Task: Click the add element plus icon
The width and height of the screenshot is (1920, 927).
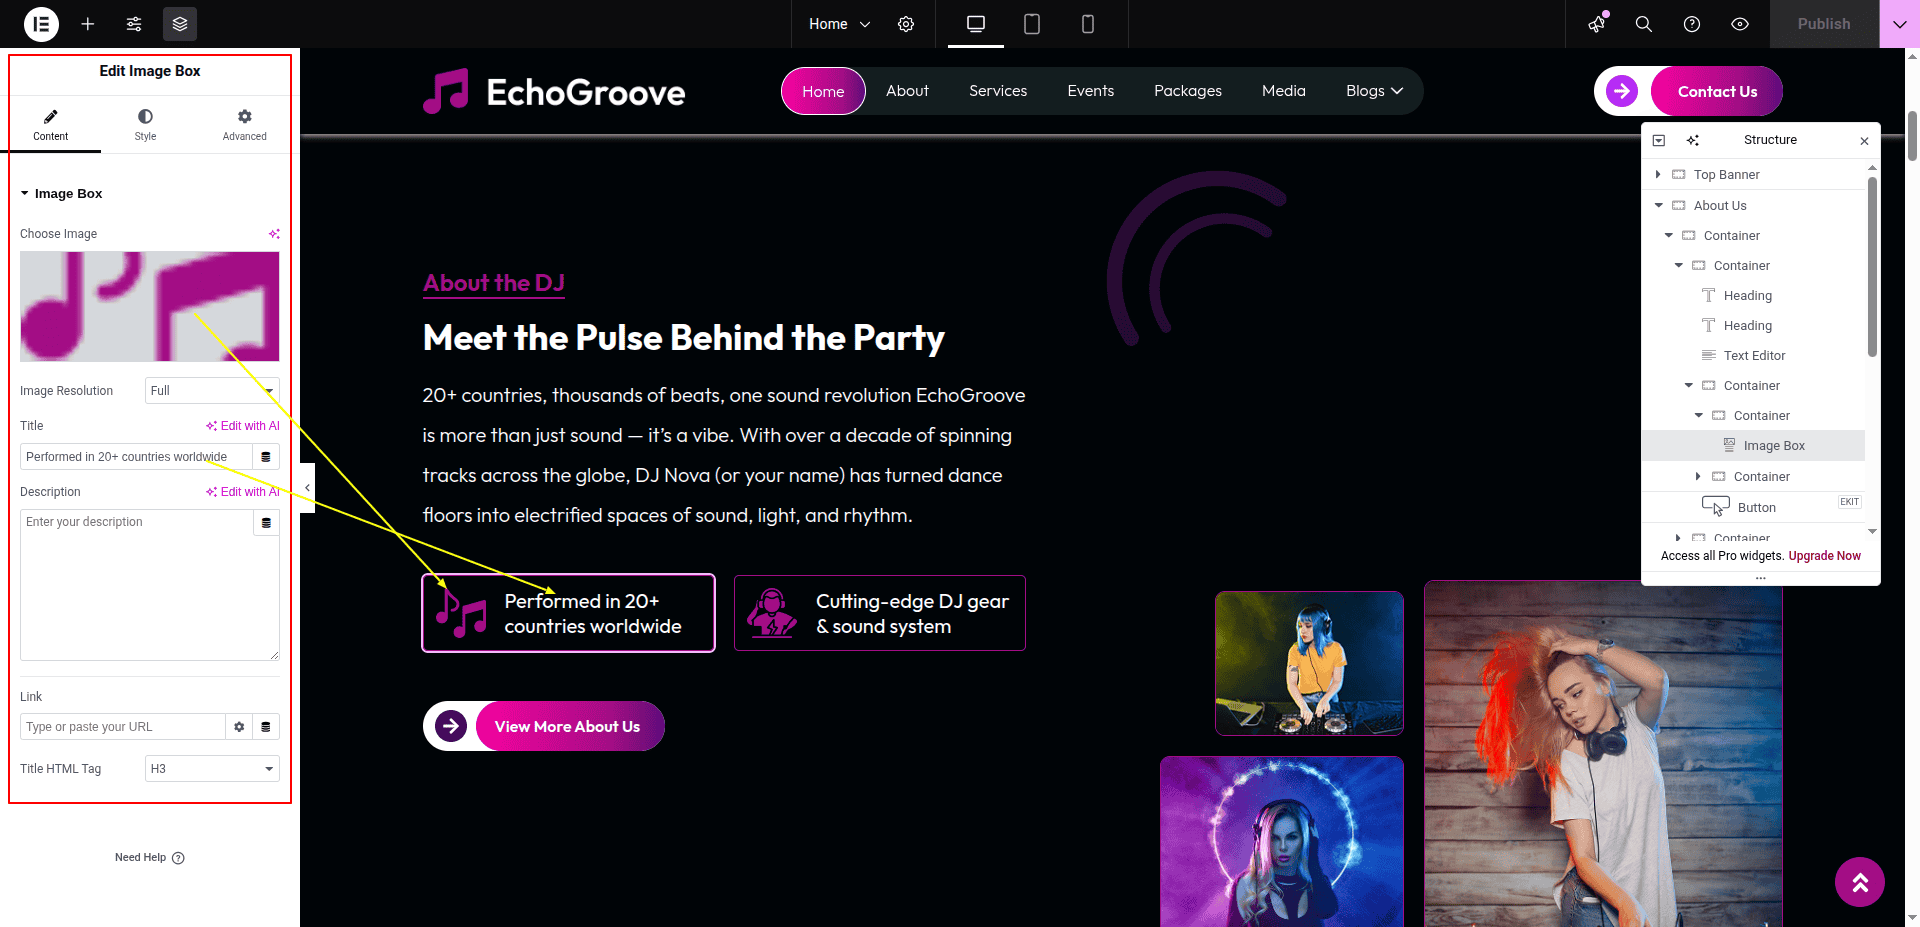Action: 88,24
